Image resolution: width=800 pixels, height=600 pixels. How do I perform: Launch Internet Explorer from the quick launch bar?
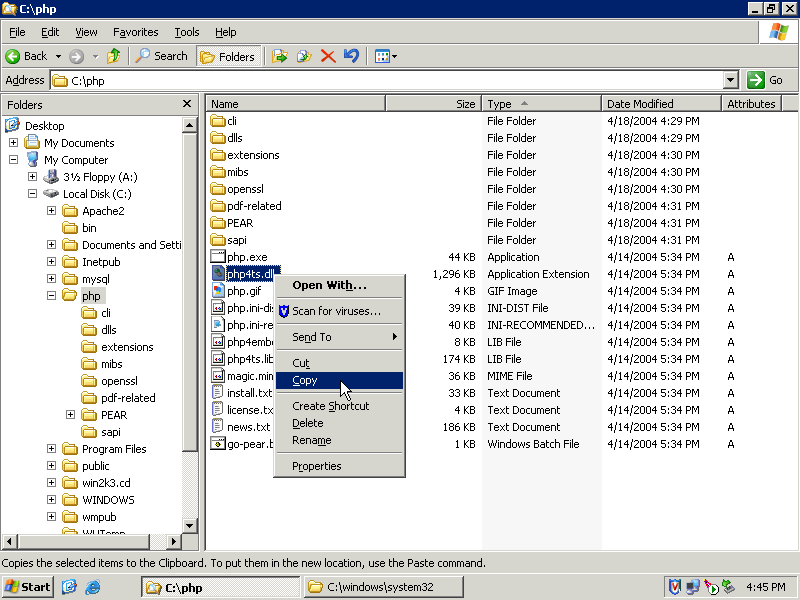pyautogui.click(x=93, y=587)
